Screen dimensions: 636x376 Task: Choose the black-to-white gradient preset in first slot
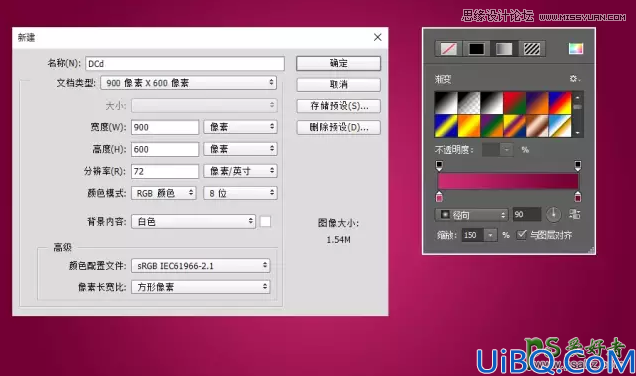[x=446, y=103]
